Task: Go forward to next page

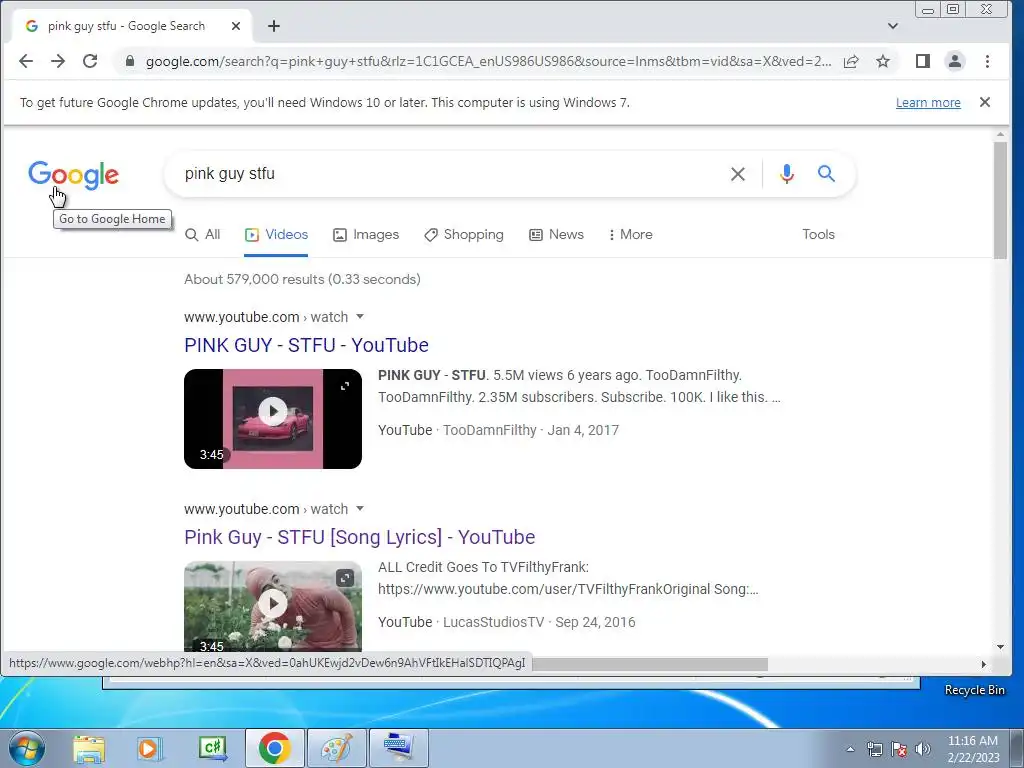Action: point(58,61)
